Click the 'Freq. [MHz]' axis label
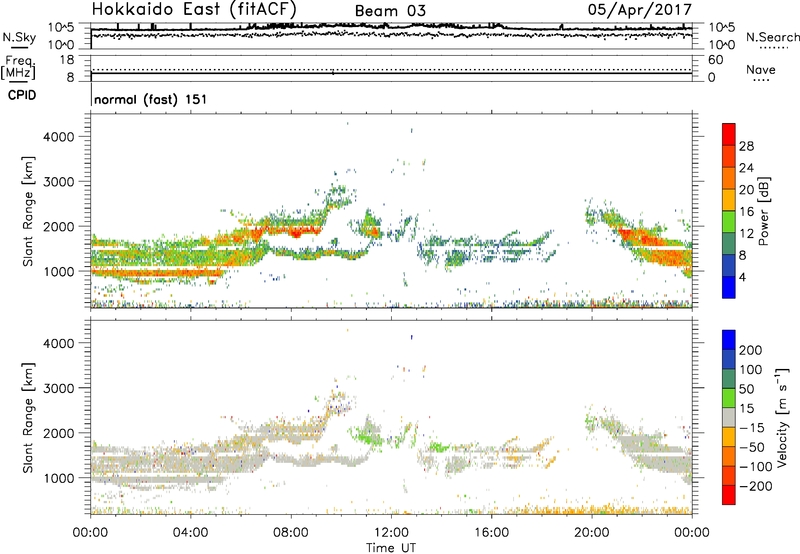Screen dimensions: 800x554 click(x=18, y=67)
